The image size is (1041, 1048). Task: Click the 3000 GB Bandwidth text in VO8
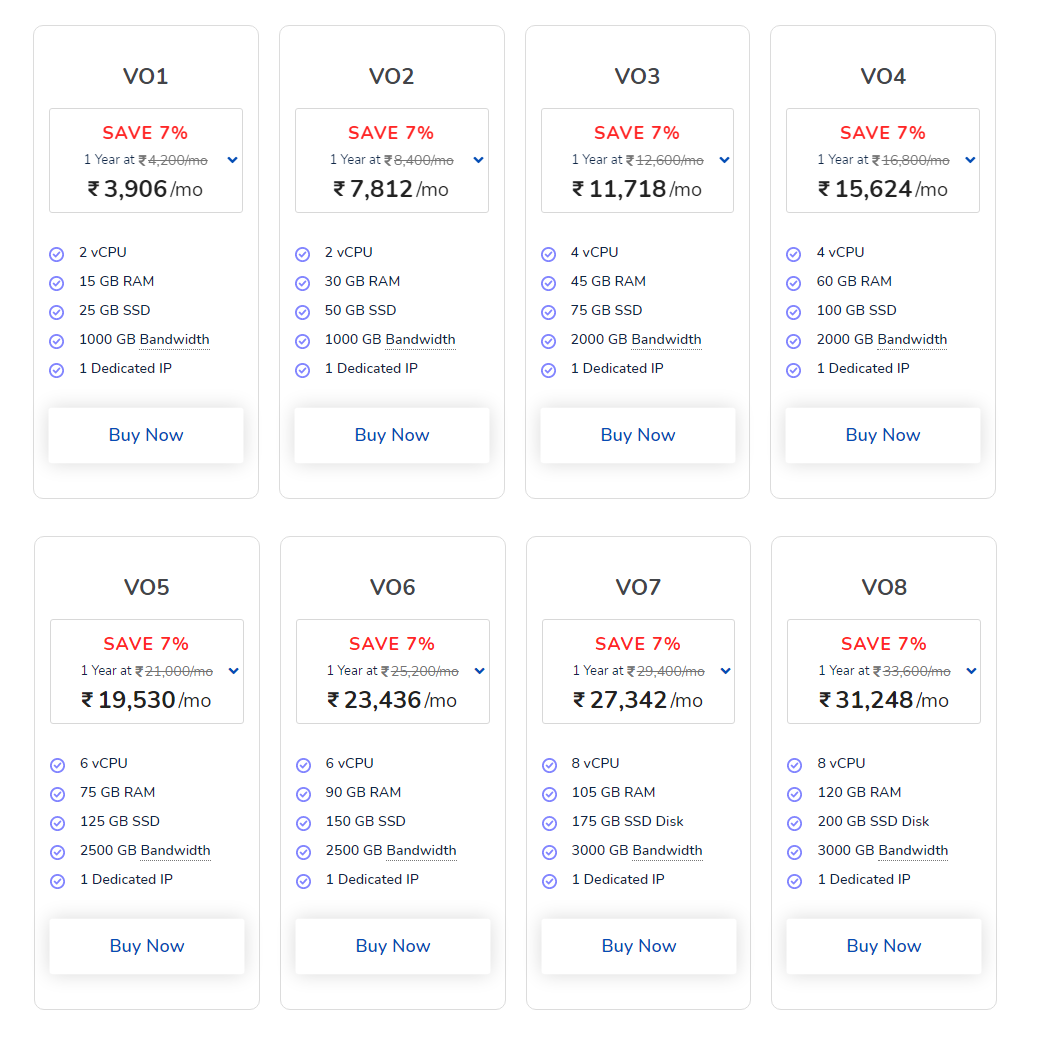click(883, 850)
